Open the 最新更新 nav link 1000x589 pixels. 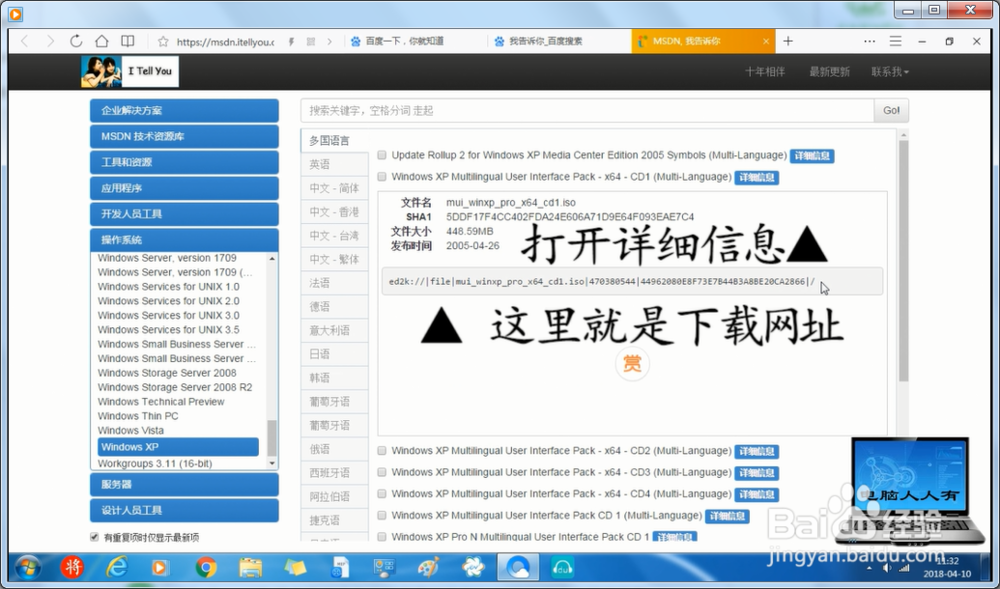829,72
